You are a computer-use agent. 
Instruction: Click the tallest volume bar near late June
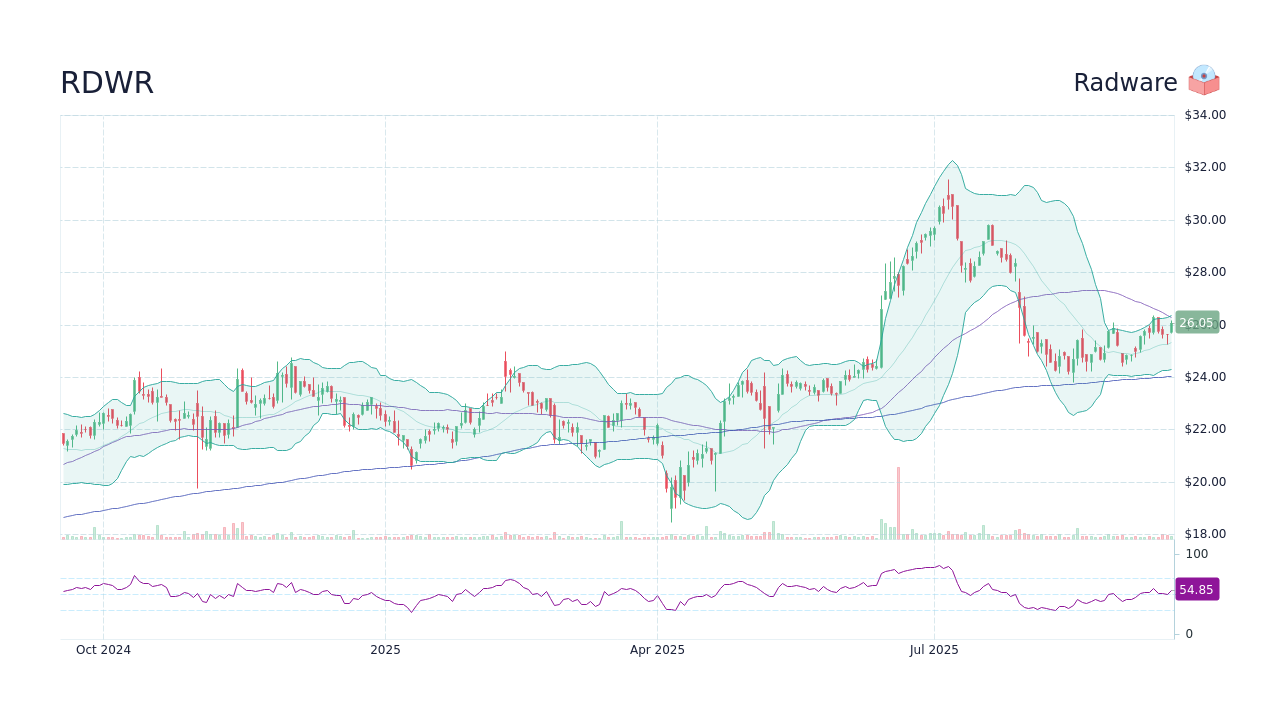pos(898,503)
